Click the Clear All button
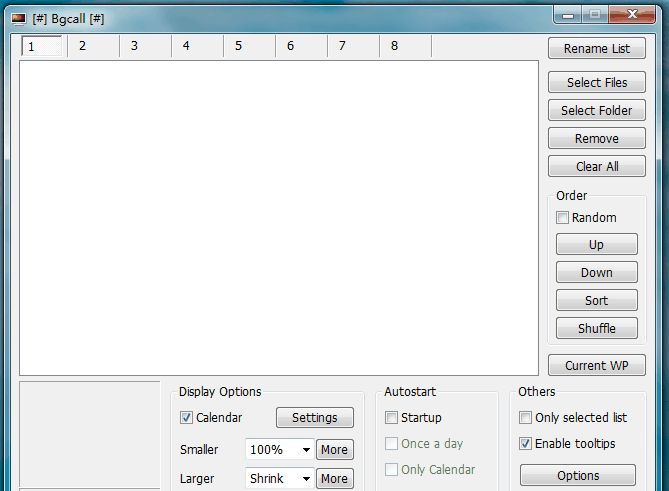669x491 pixels. tap(597, 167)
